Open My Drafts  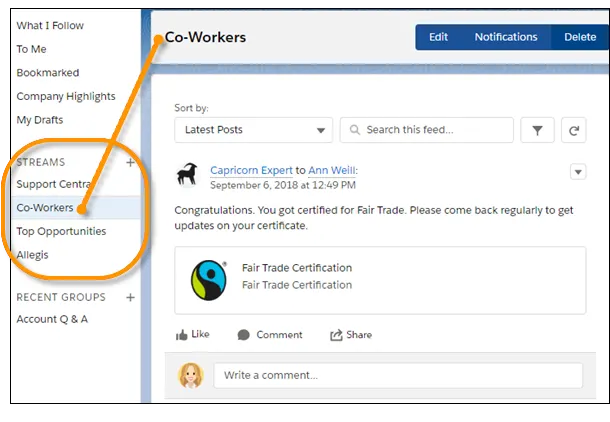click(40, 120)
